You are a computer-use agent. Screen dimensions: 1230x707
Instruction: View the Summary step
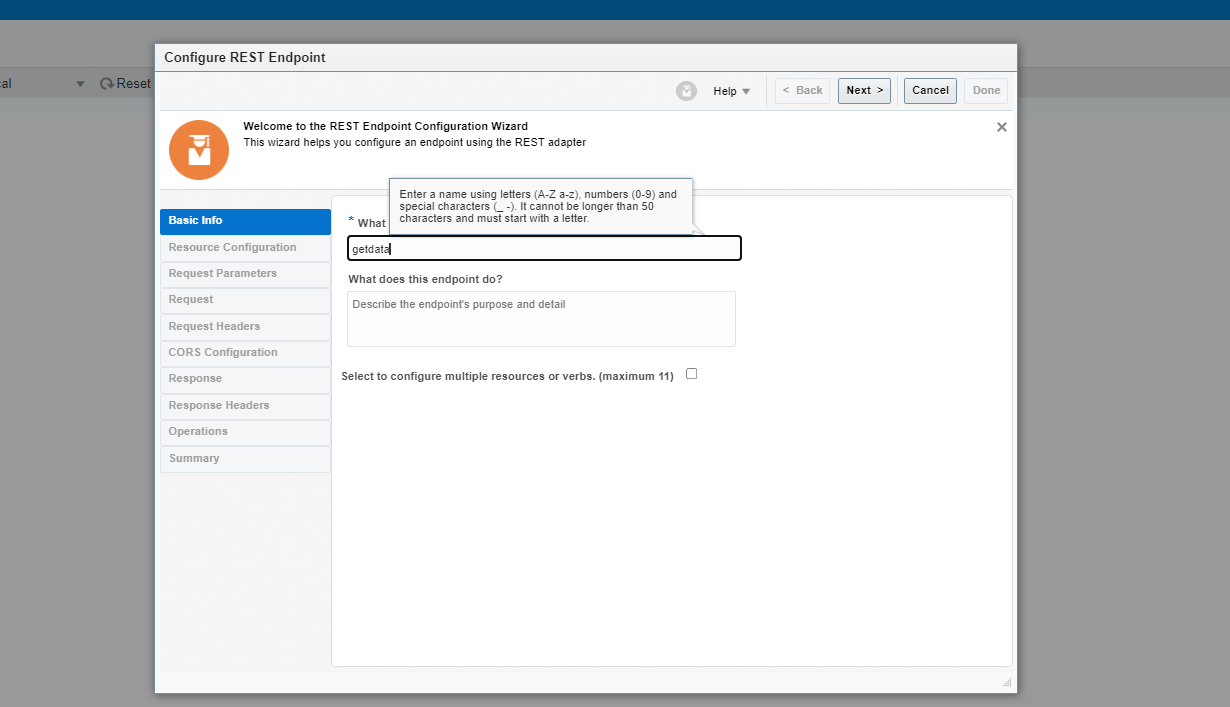point(245,459)
